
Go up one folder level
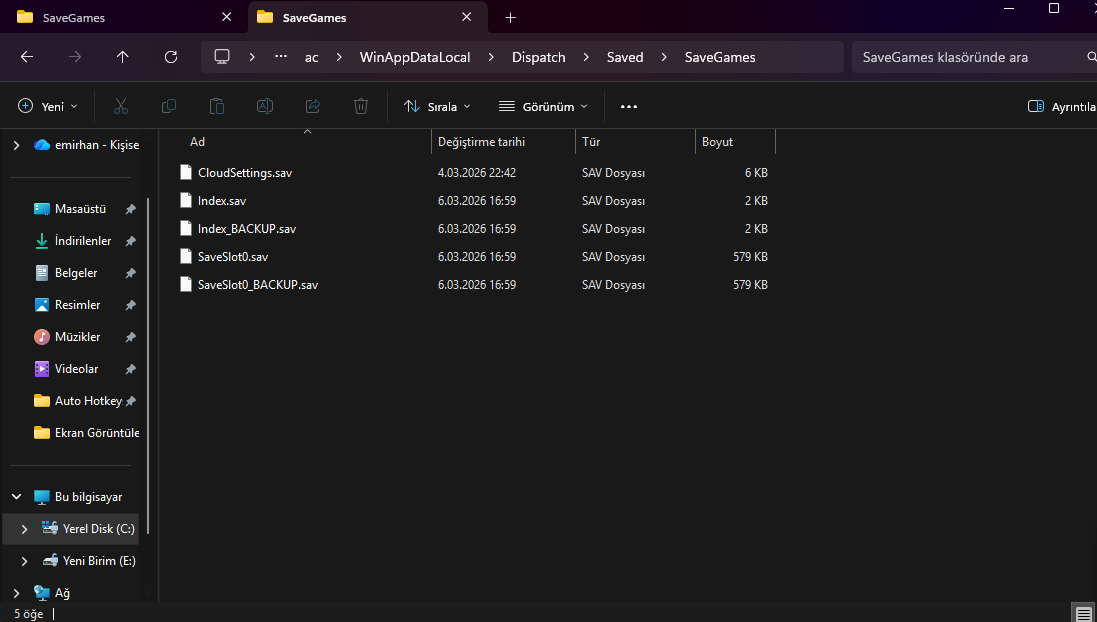pos(123,57)
